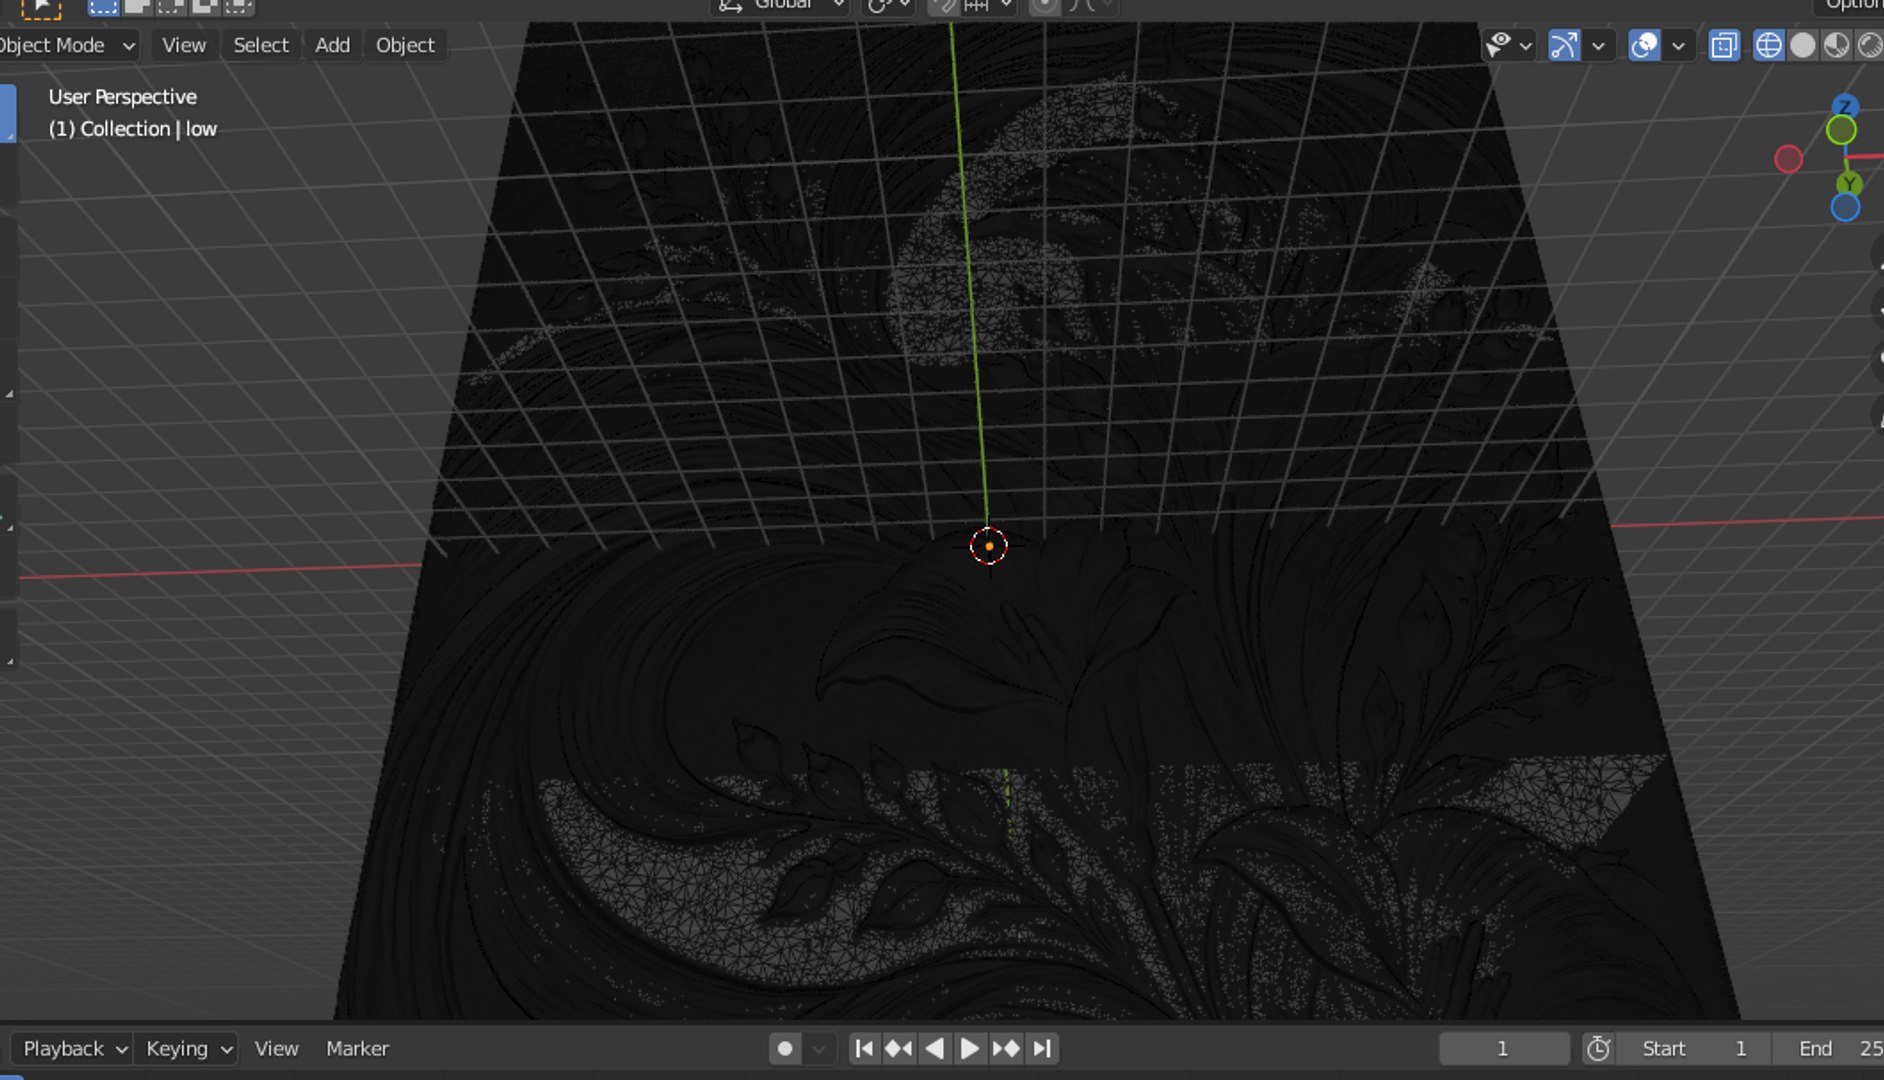Screen dimensions: 1884x1080
Task: Open the Object Mode dropdown
Action: click(68, 45)
